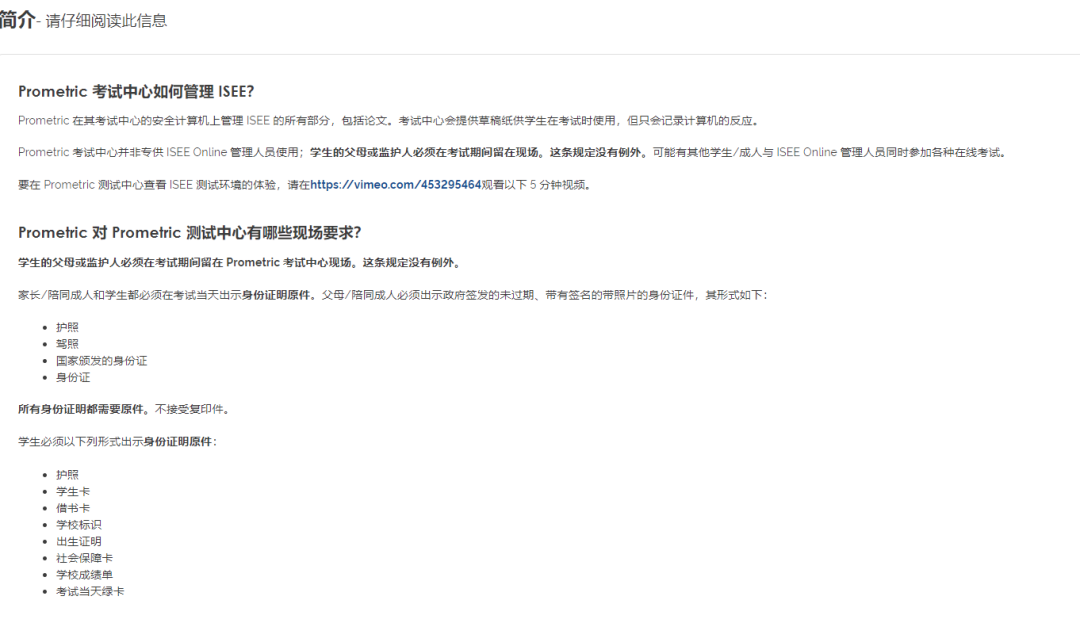1080x623 pixels.
Task: Select the 学校标识 list item
Action: [79, 524]
